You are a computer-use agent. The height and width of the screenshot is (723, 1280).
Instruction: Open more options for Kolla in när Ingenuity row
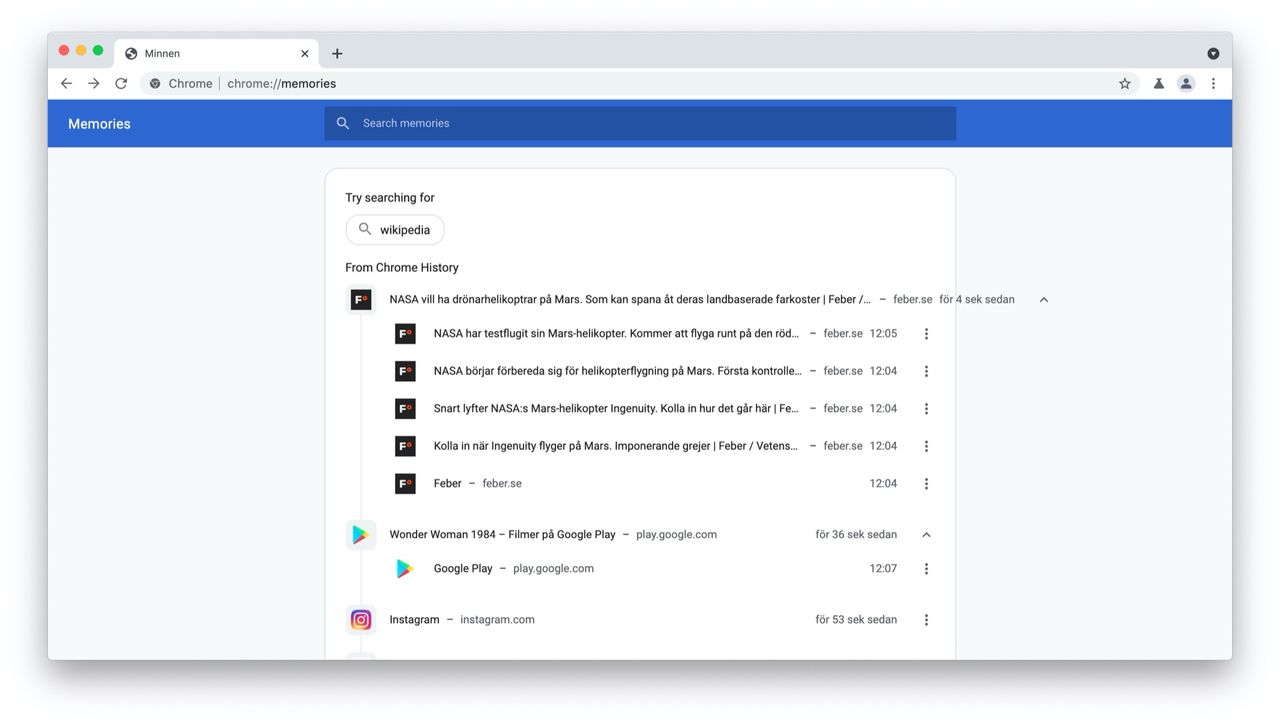click(927, 446)
